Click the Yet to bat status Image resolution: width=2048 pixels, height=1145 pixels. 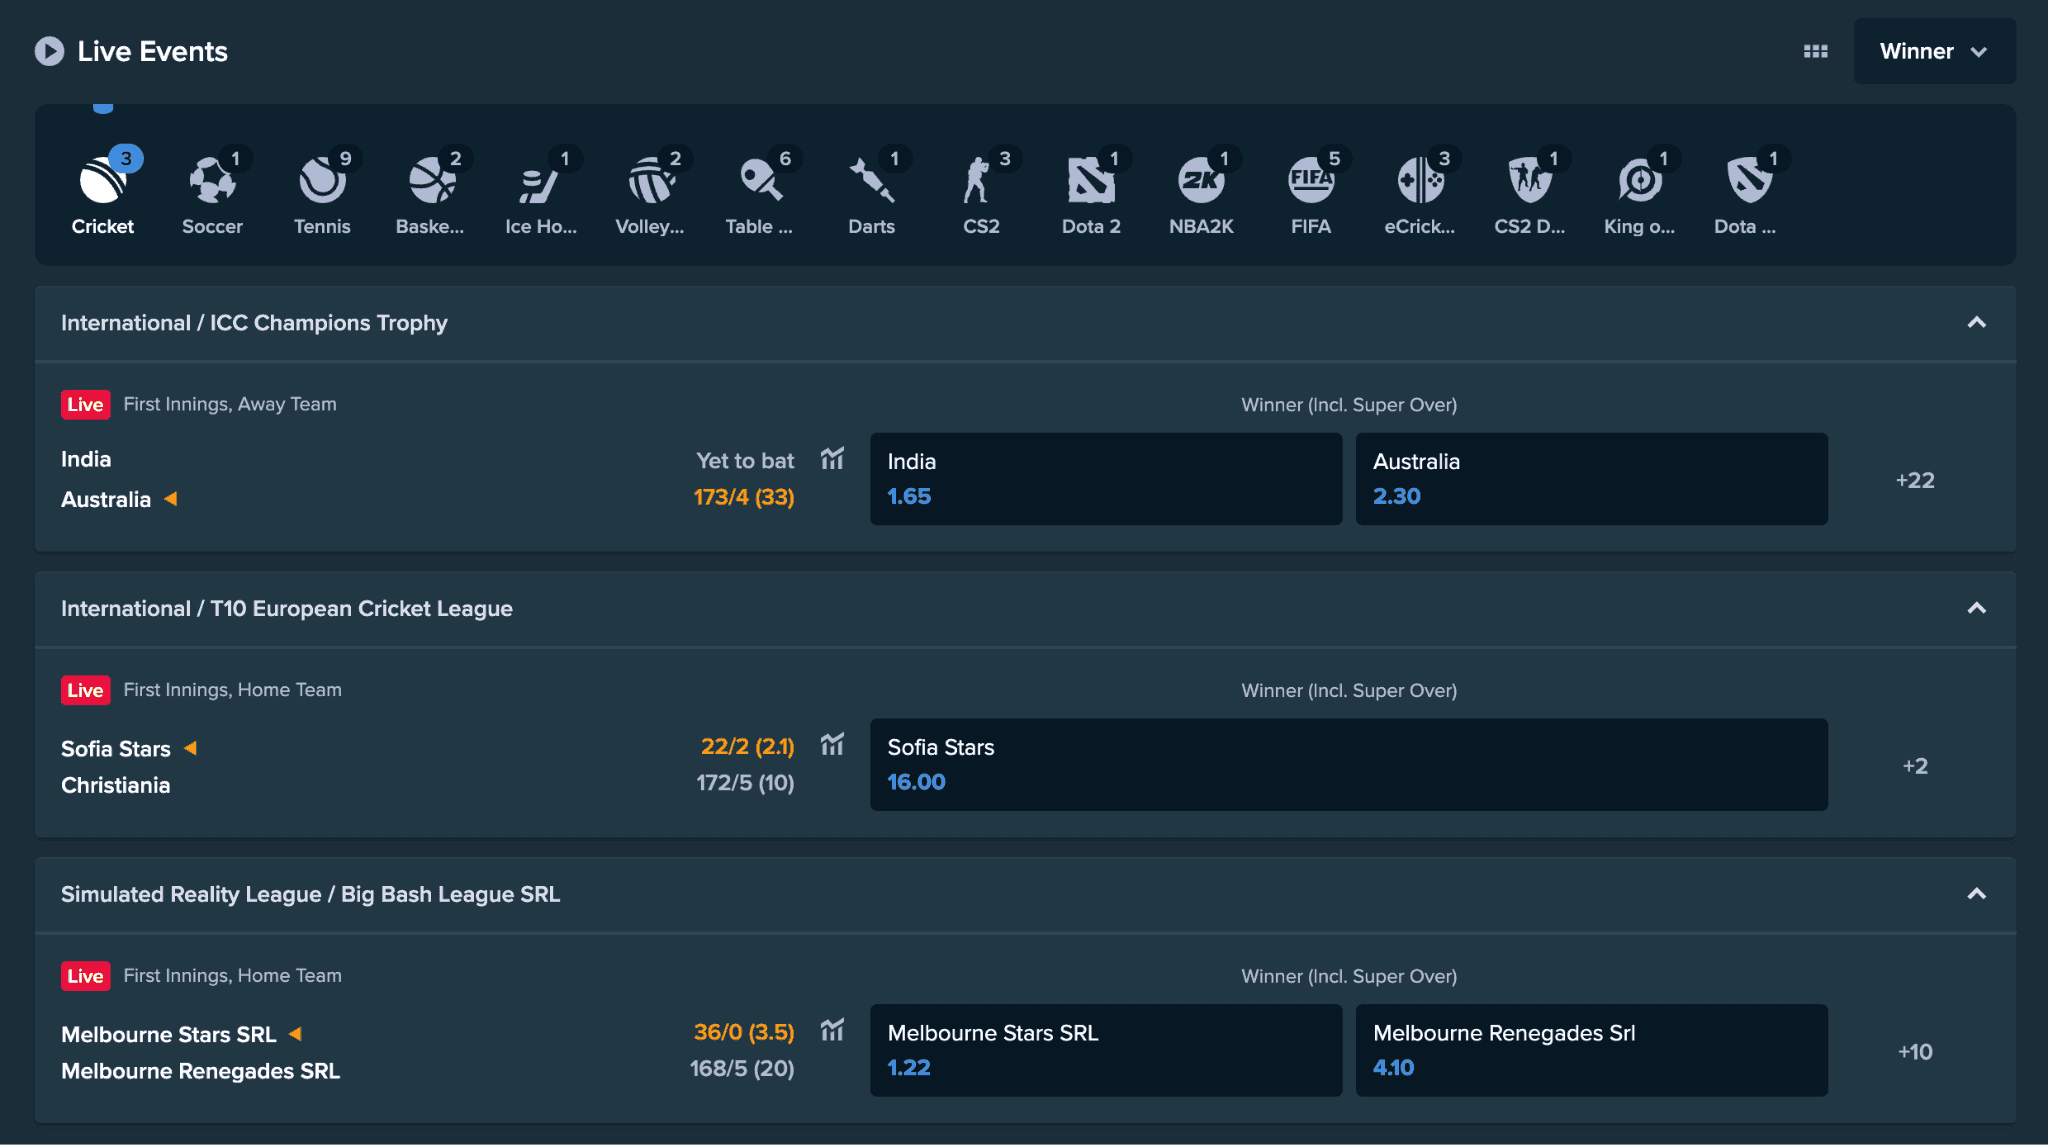point(745,461)
